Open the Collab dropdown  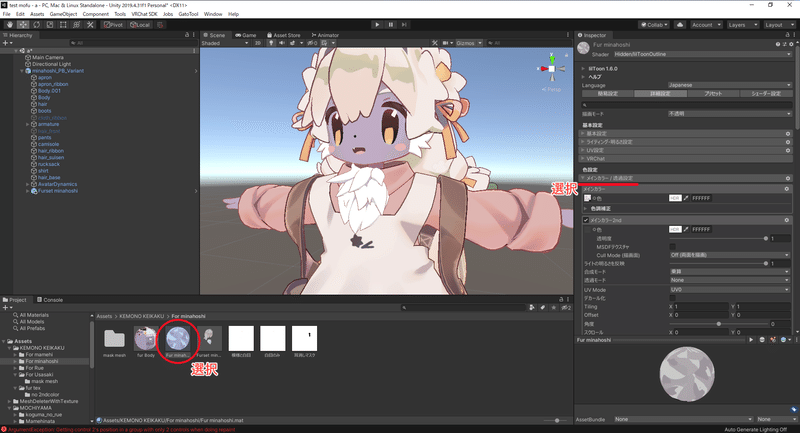(654, 24)
